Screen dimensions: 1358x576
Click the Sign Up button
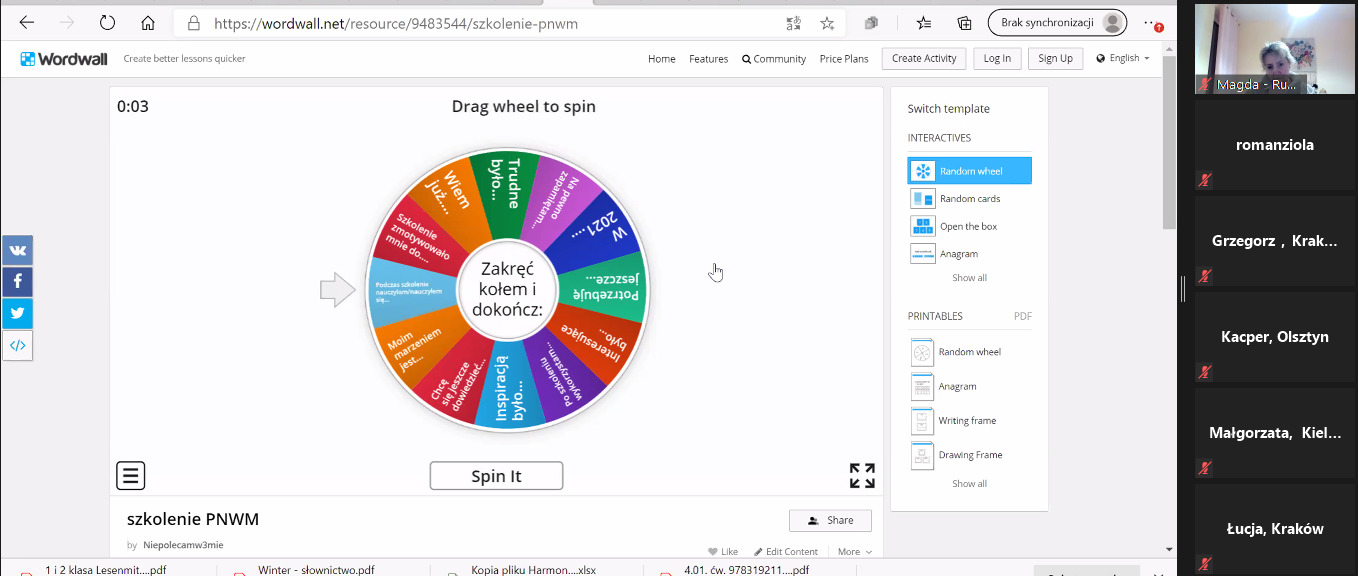tap(1055, 58)
